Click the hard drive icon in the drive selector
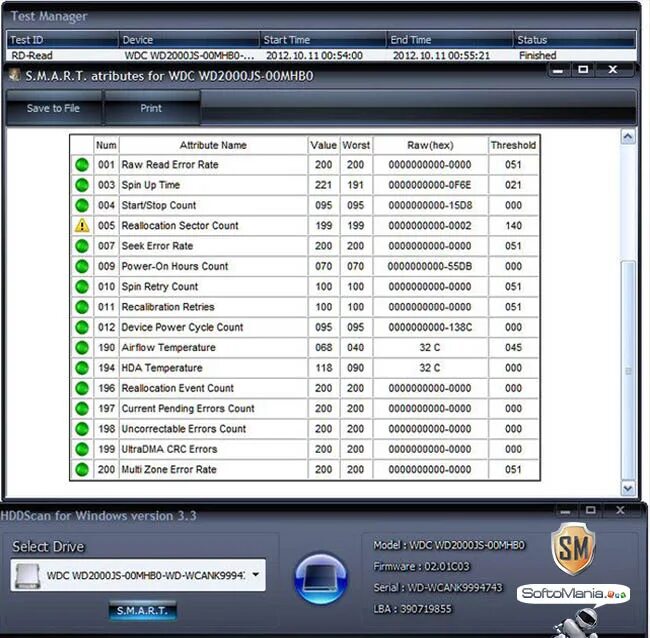The image size is (650, 638). 27,575
